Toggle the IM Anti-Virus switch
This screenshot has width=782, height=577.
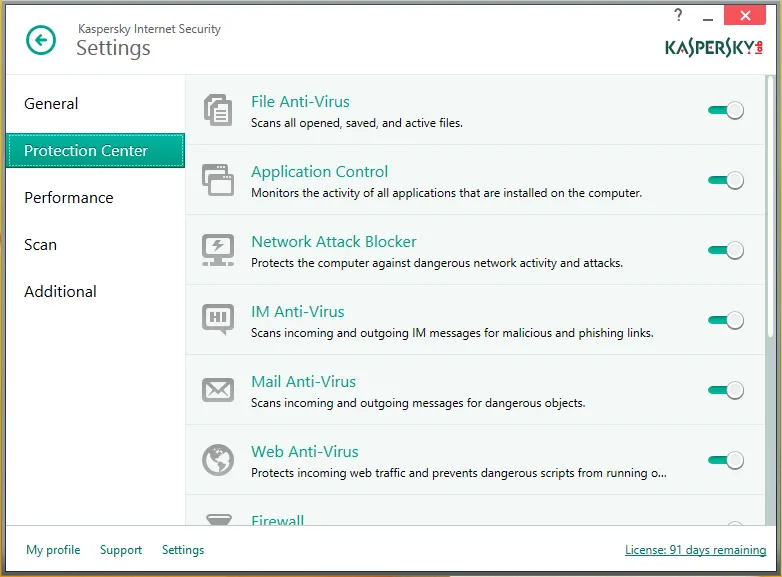[x=726, y=320]
